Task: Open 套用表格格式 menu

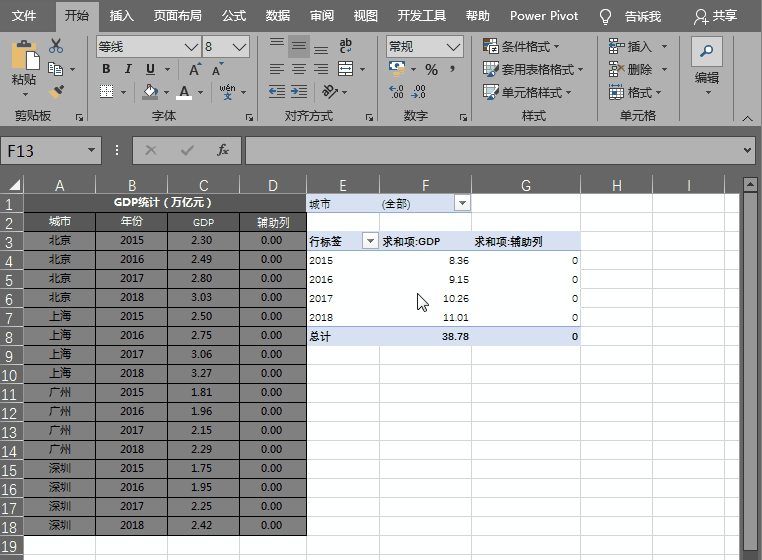Action: coord(533,70)
